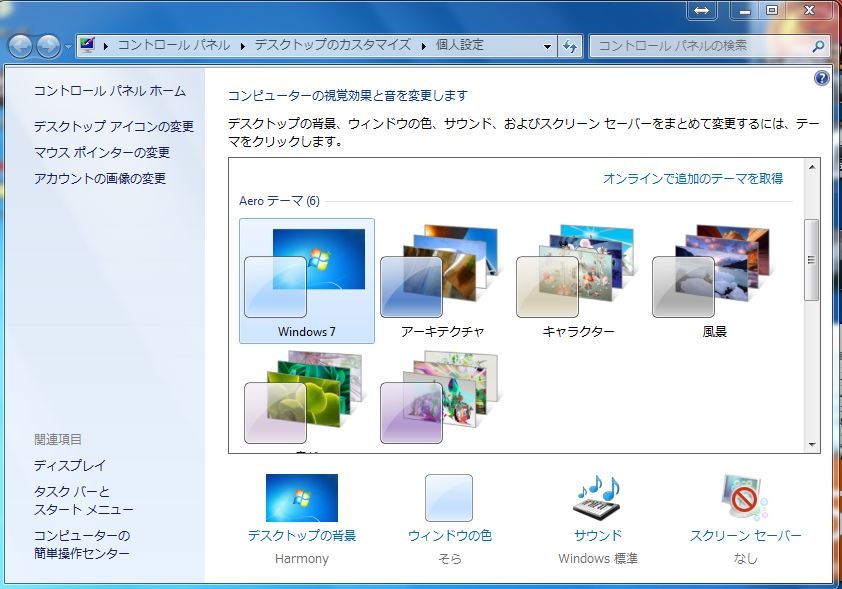Screen dimensions: 842x589
Task: Go back with the Back arrow
Action: point(20,46)
